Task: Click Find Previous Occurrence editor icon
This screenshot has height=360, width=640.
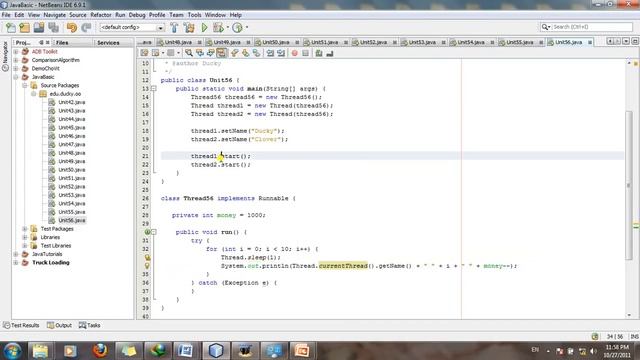Action: point(200,53)
